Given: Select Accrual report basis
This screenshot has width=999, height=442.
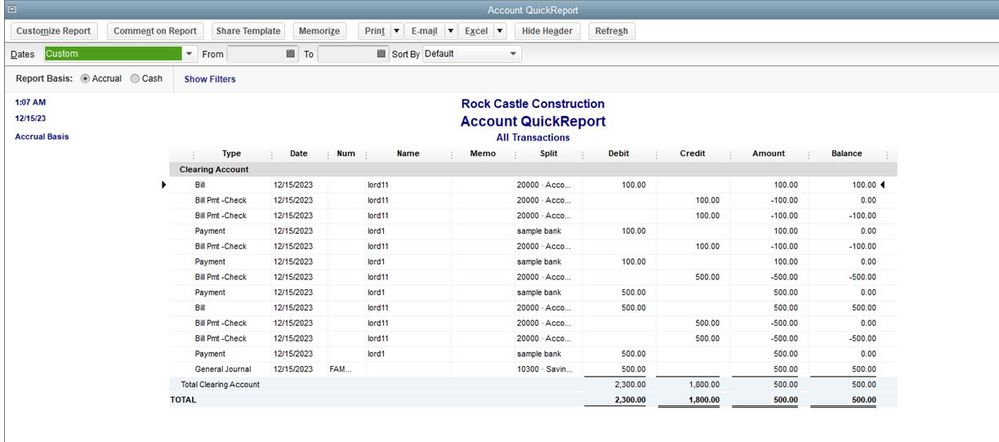Looking at the screenshot, I should tap(85, 79).
